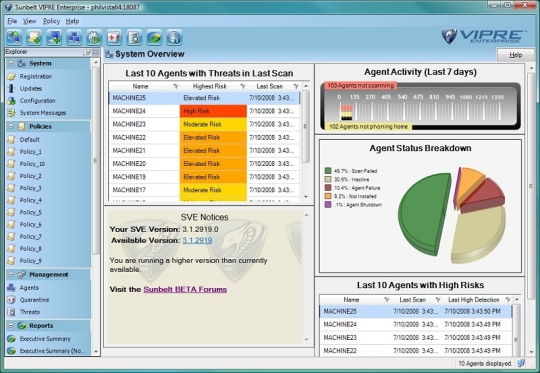Open the 3.1.2919 available version link

tap(197, 240)
